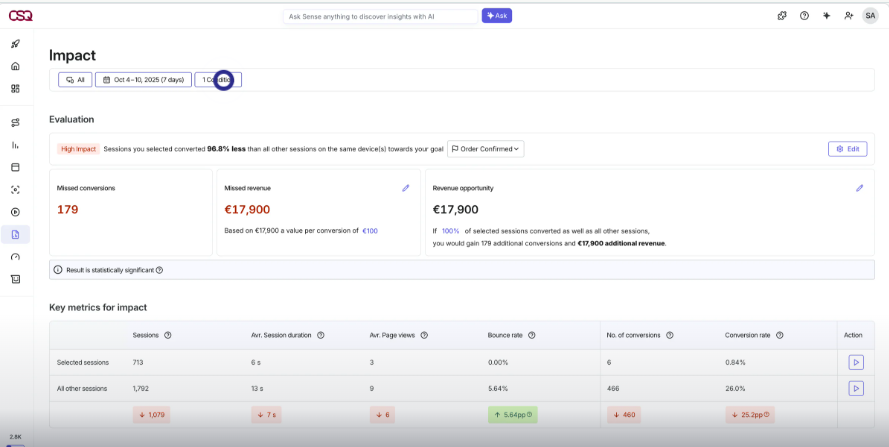Open the speed gauge icon in sidebar

click(x=15, y=257)
